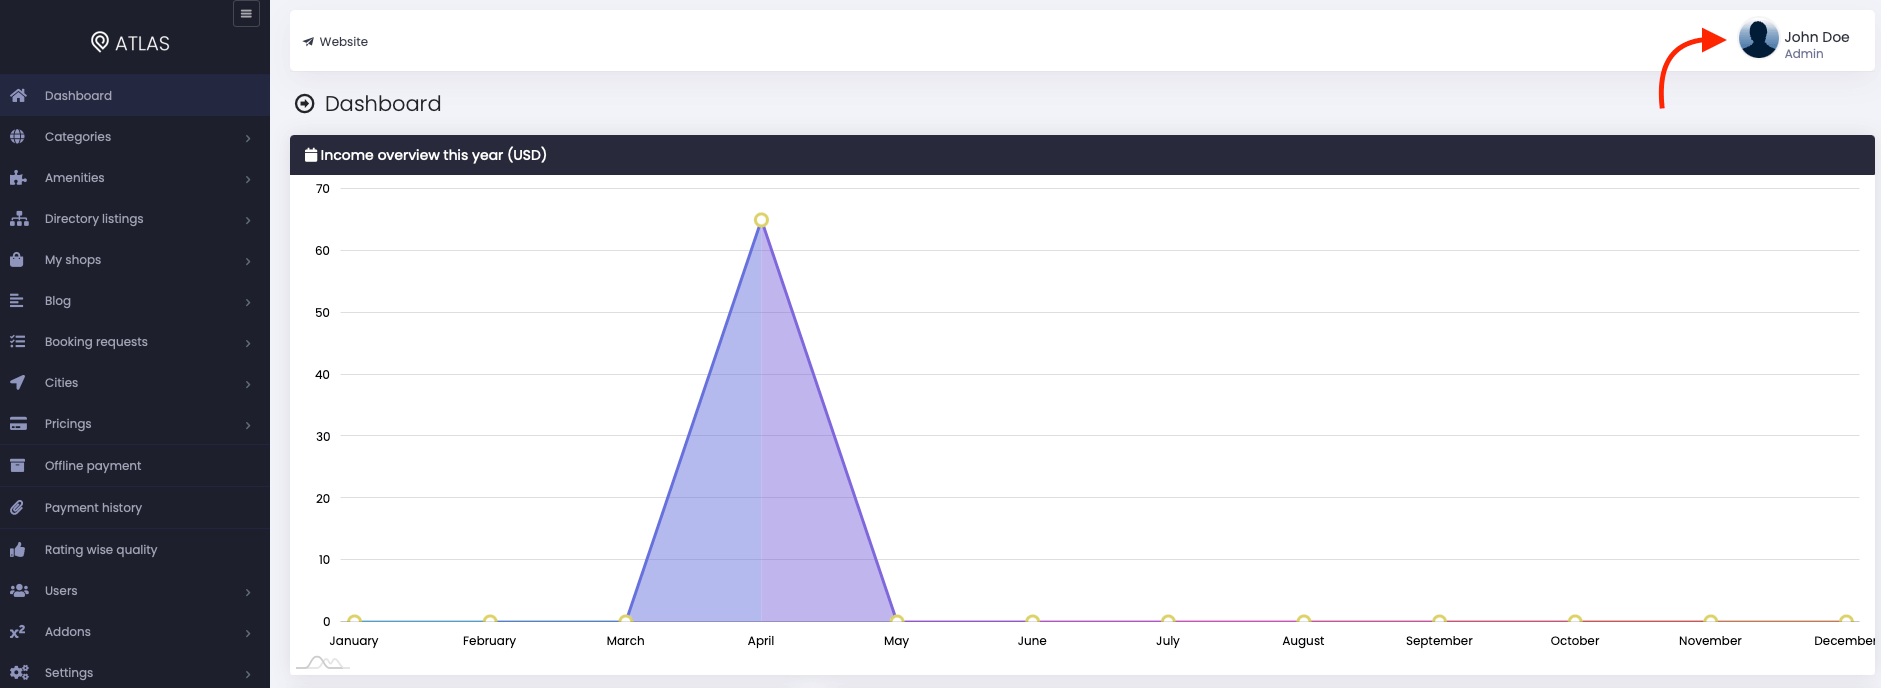This screenshot has height=688, width=1881.
Task: Click the April data point on chart
Action: click(761, 220)
